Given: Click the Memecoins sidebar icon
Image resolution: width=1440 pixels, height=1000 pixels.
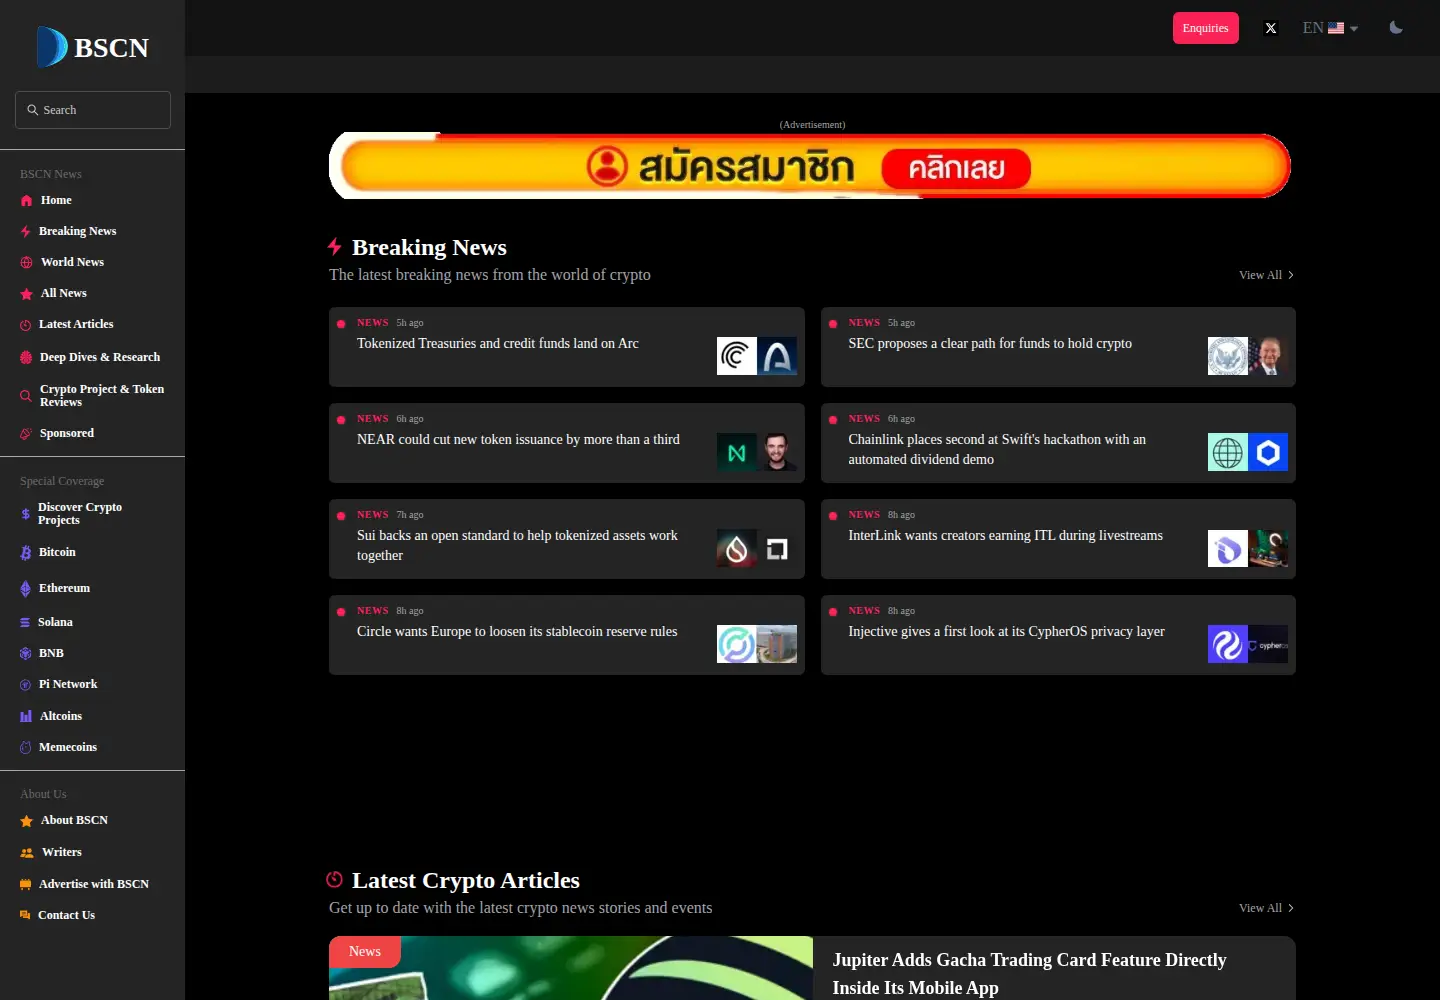Looking at the screenshot, I should click(x=26, y=748).
